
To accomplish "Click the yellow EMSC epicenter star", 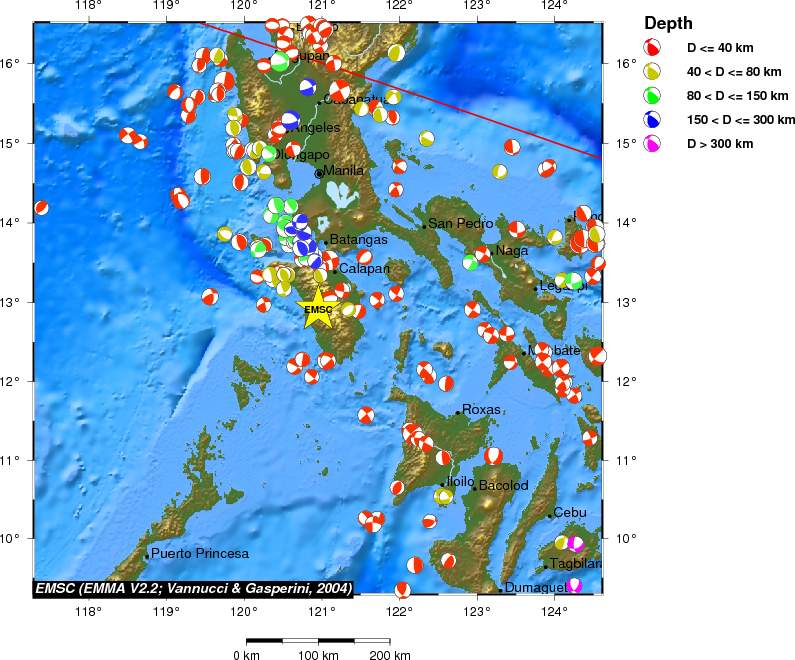I will tap(318, 308).
